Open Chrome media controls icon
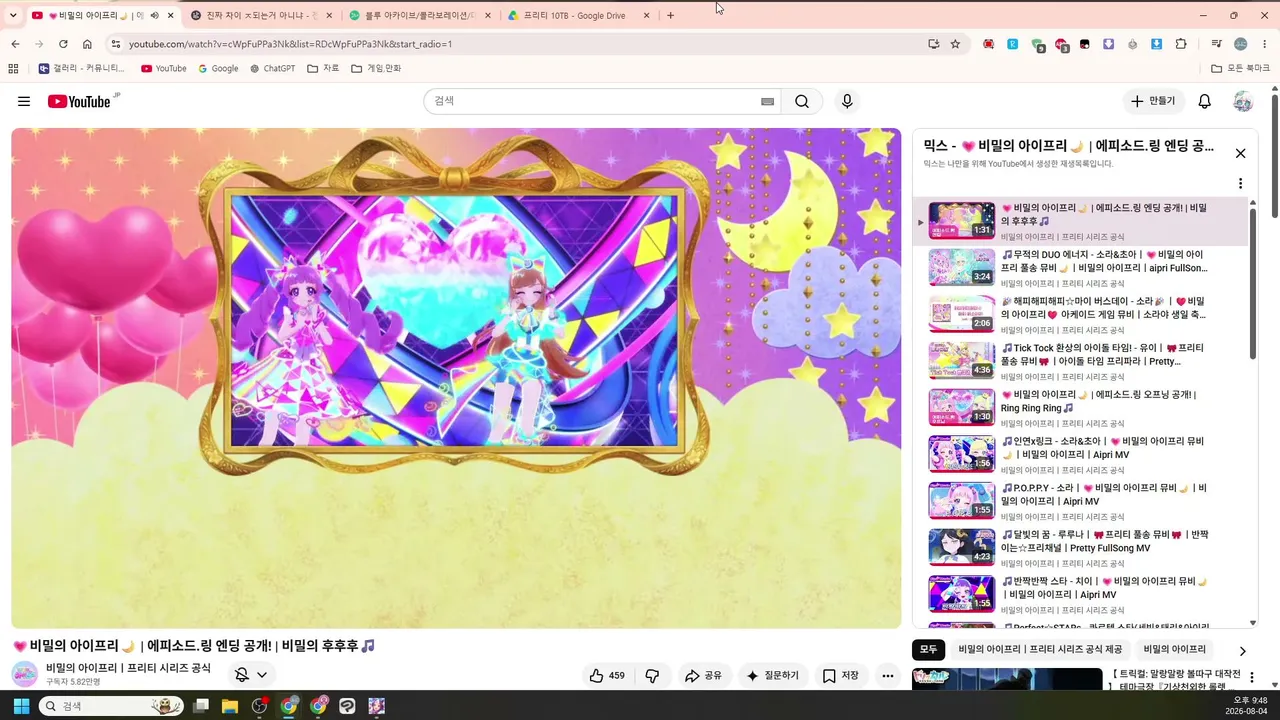This screenshot has height=720, width=1280. pyautogui.click(x=1216, y=44)
